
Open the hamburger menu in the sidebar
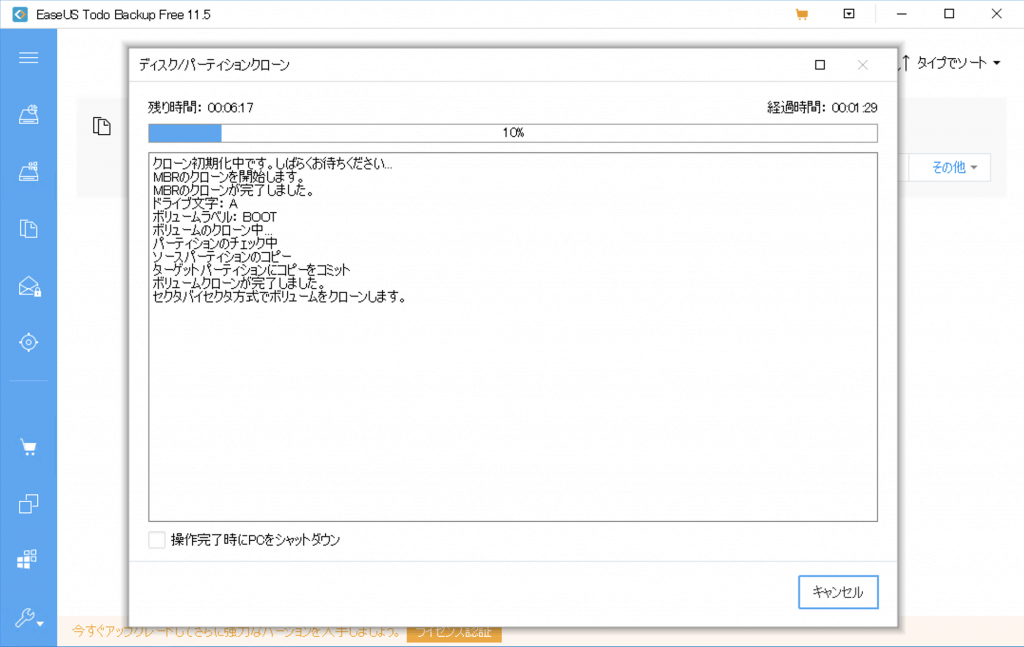tap(28, 58)
